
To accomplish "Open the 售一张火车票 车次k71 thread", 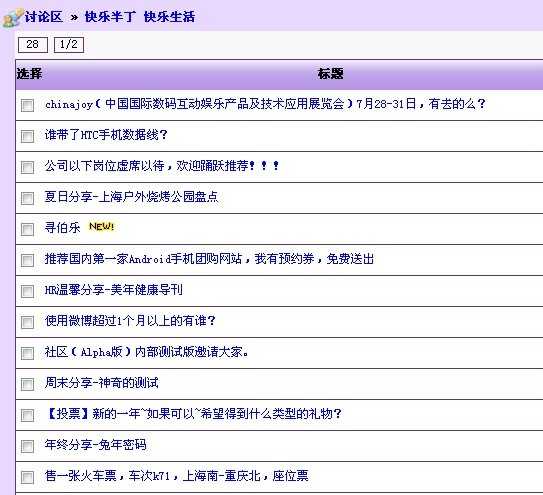I will [x=177, y=476].
